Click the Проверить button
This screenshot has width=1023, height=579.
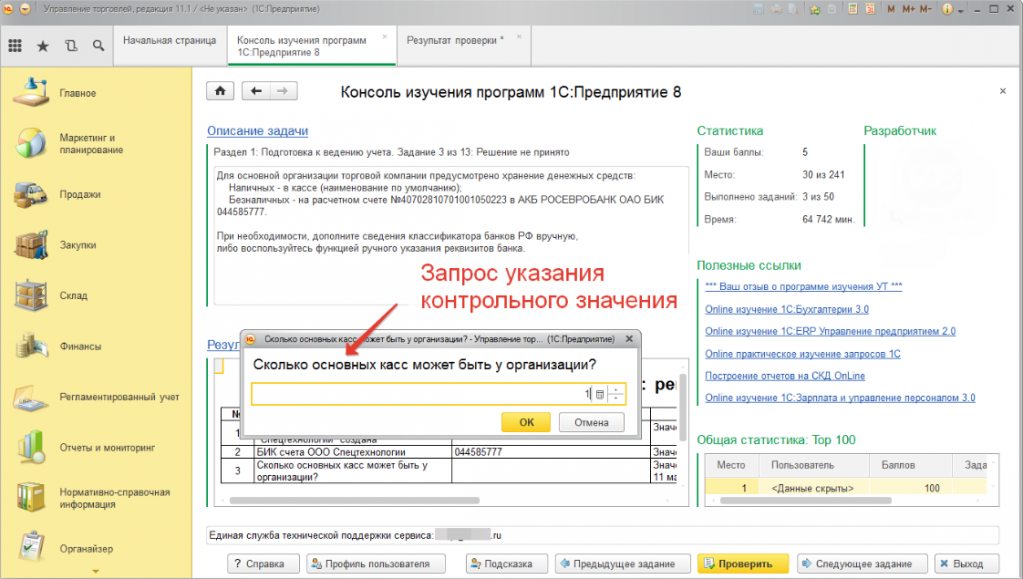743,563
